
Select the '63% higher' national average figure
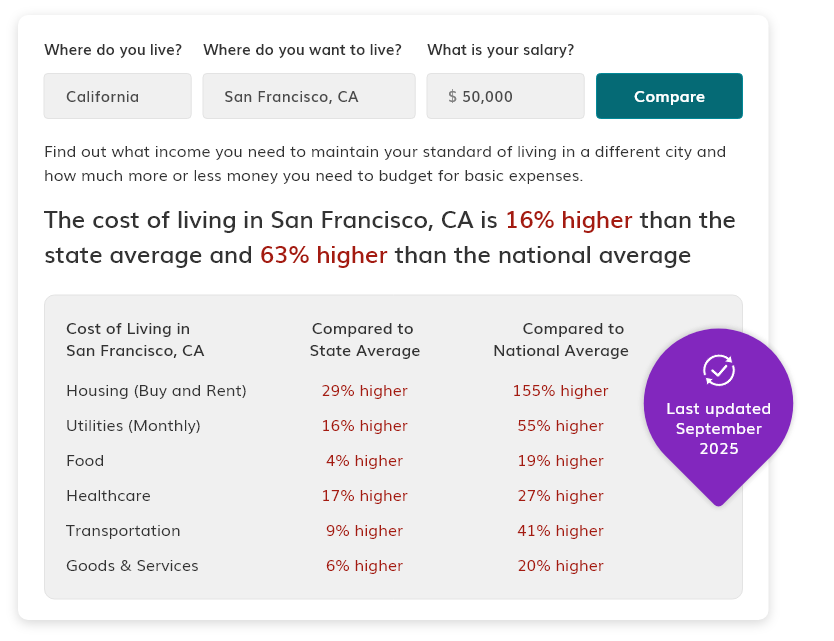click(325, 255)
